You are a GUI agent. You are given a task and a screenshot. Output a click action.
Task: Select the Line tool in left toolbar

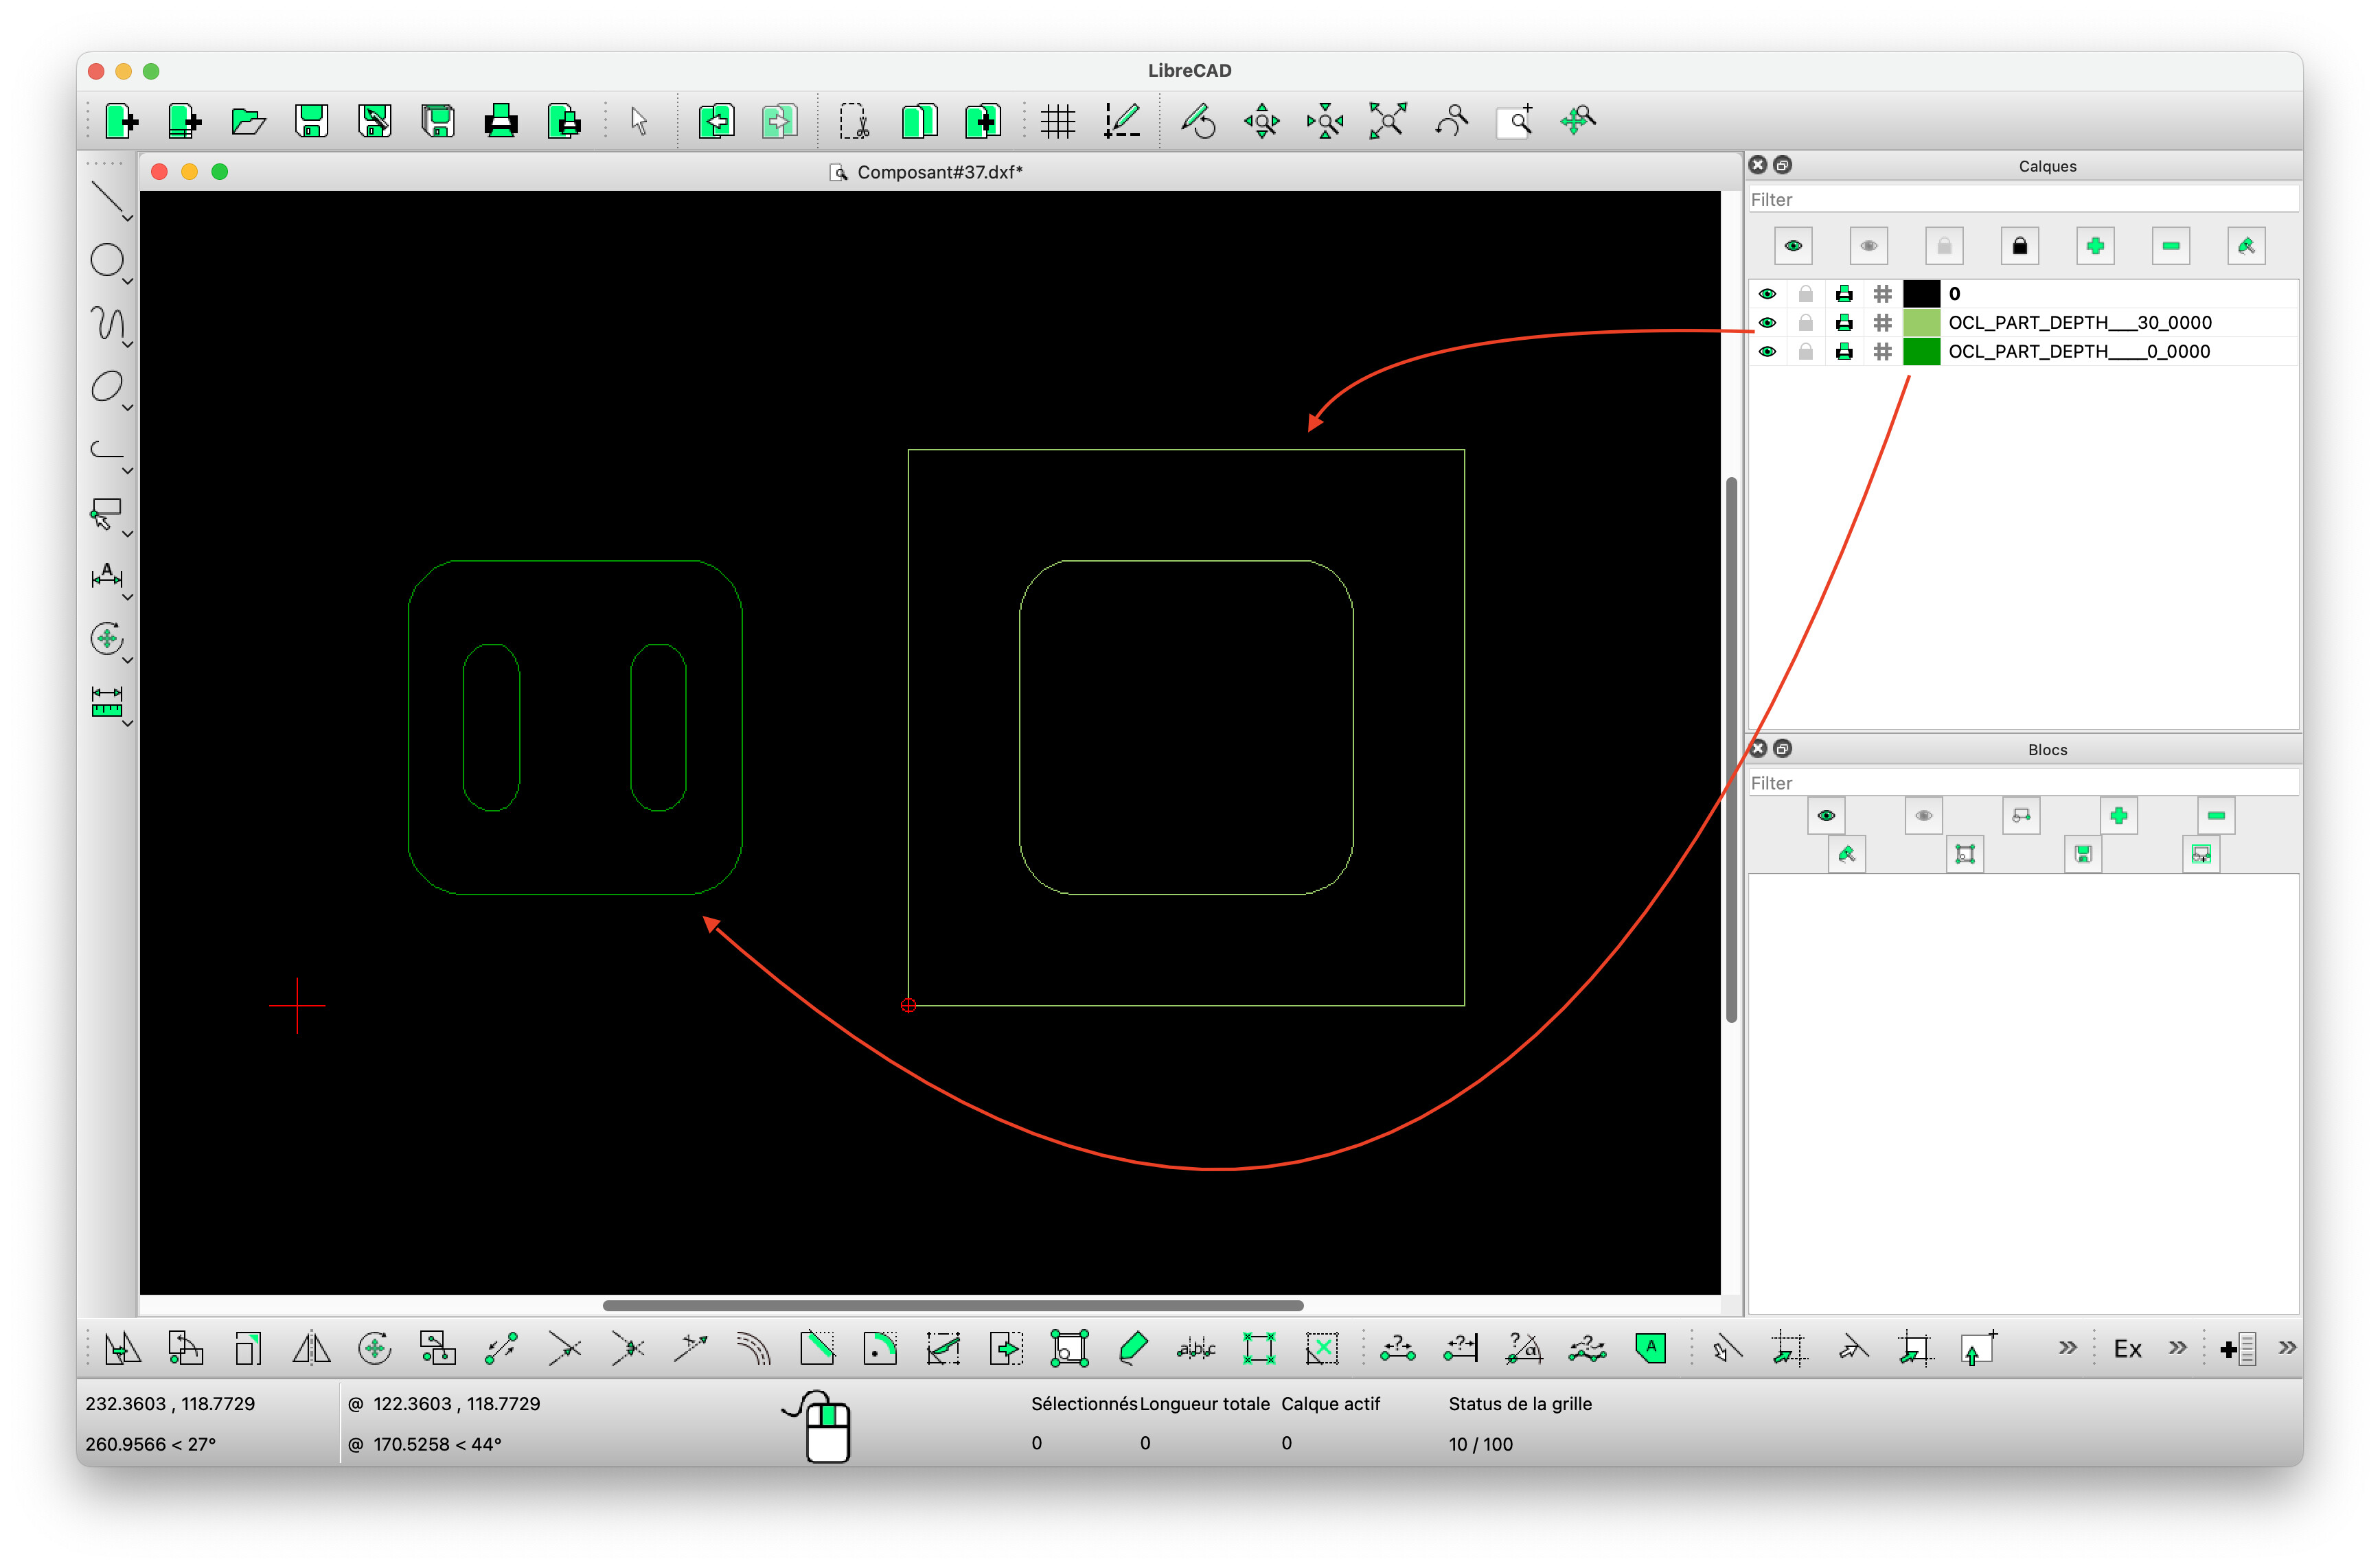[106, 198]
